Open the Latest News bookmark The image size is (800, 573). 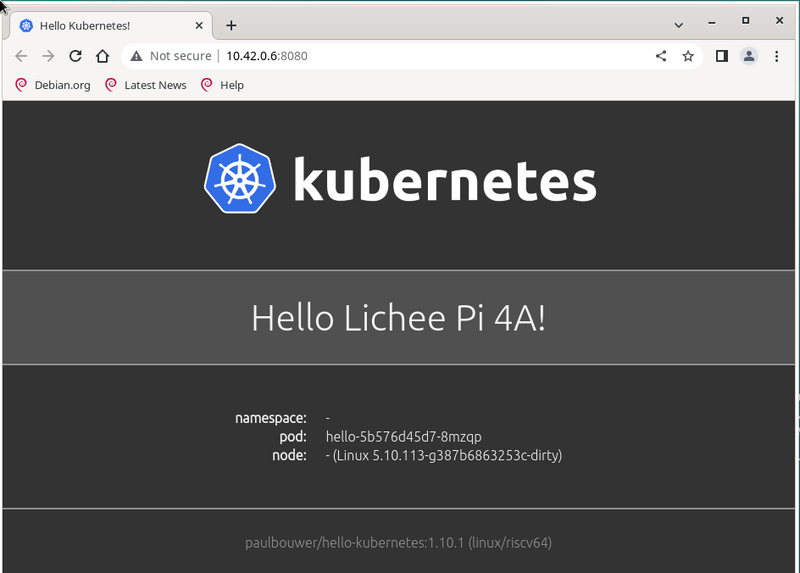pos(146,85)
